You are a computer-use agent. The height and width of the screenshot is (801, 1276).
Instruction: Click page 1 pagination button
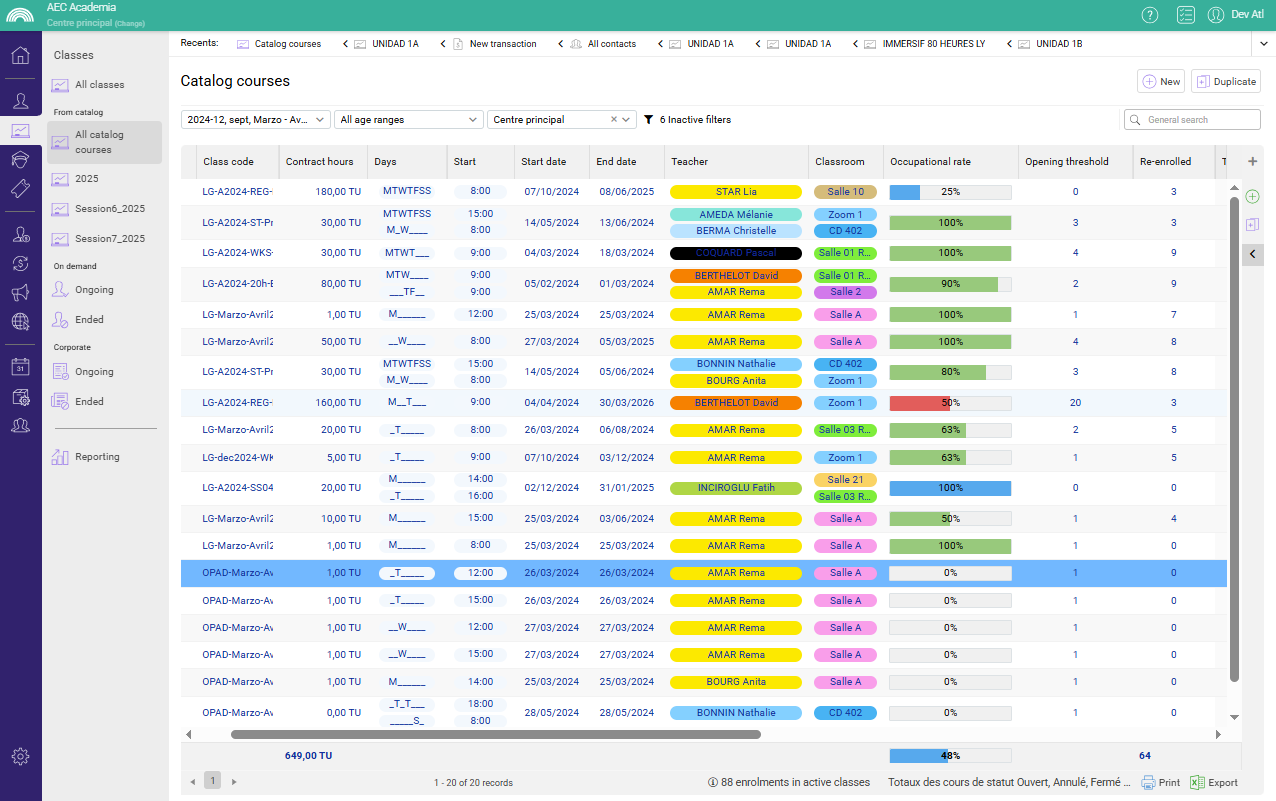tap(213, 781)
